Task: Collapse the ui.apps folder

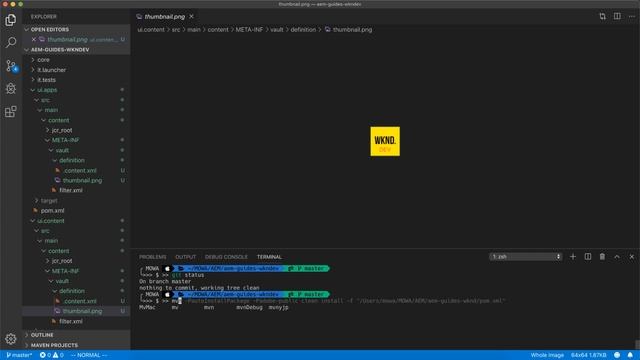Action: (x=47, y=90)
